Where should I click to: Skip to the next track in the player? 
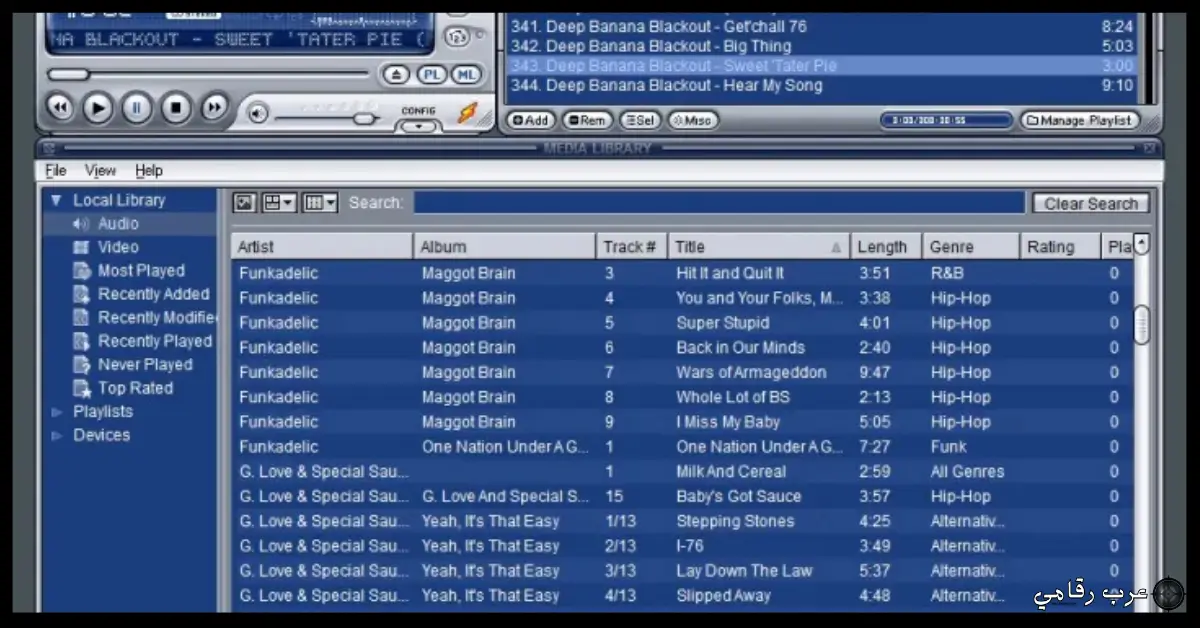pos(214,107)
